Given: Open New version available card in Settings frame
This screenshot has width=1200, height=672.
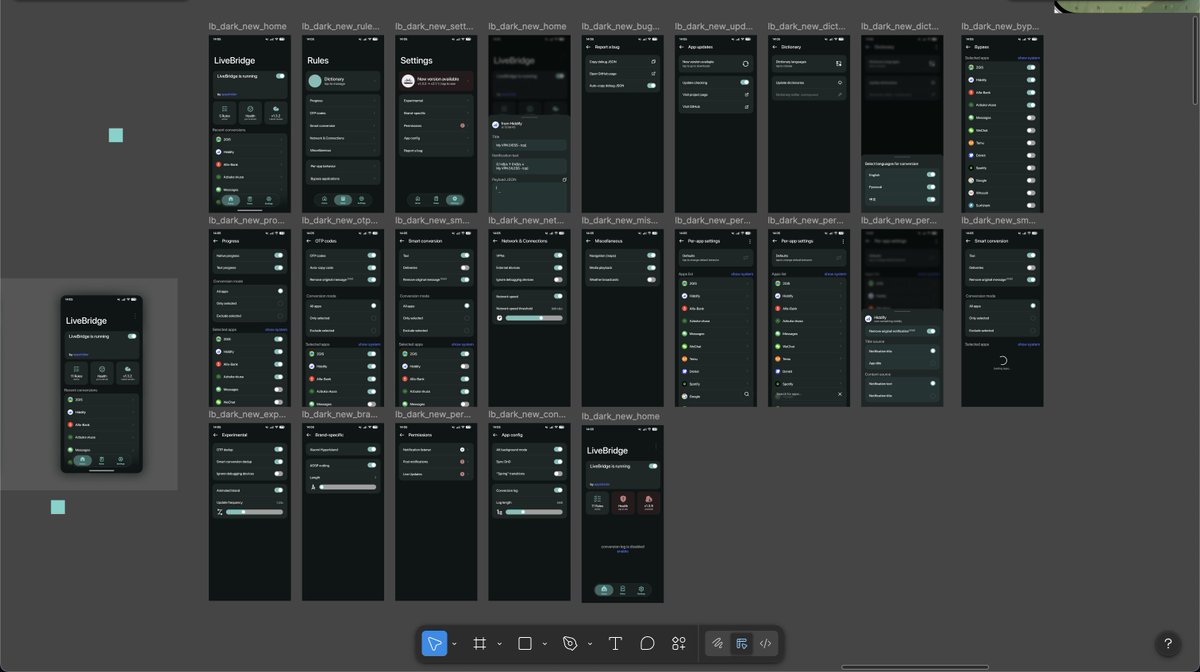Looking at the screenshot, I should pos(436,81).
